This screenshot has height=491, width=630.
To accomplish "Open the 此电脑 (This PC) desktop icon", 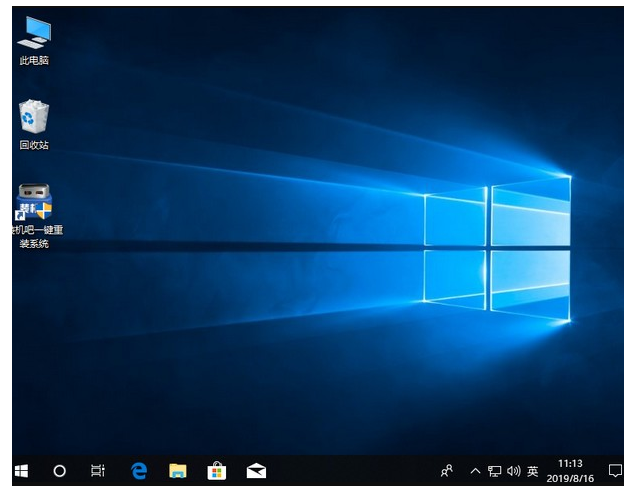I will pyautogui.click(x=34, y=33).
